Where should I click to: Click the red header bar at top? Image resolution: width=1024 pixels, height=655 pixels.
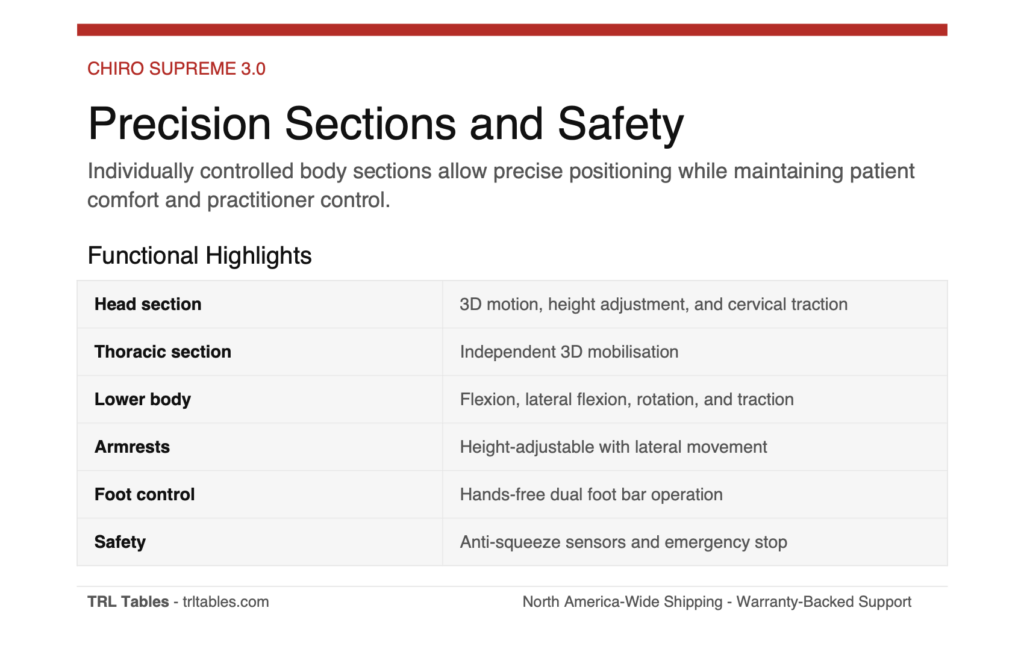512,30
